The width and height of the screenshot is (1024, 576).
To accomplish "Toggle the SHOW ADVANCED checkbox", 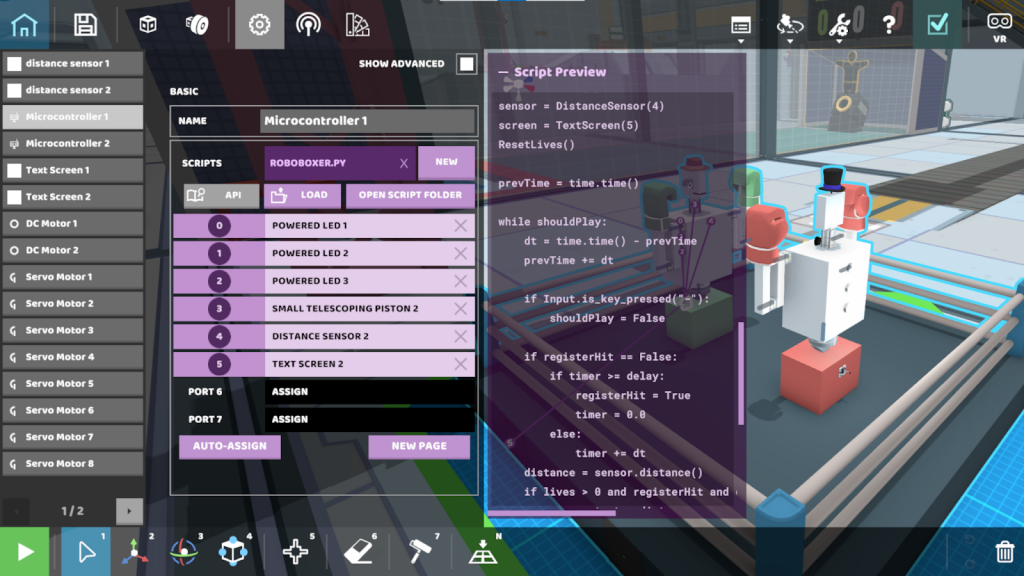I will (466, 63).
